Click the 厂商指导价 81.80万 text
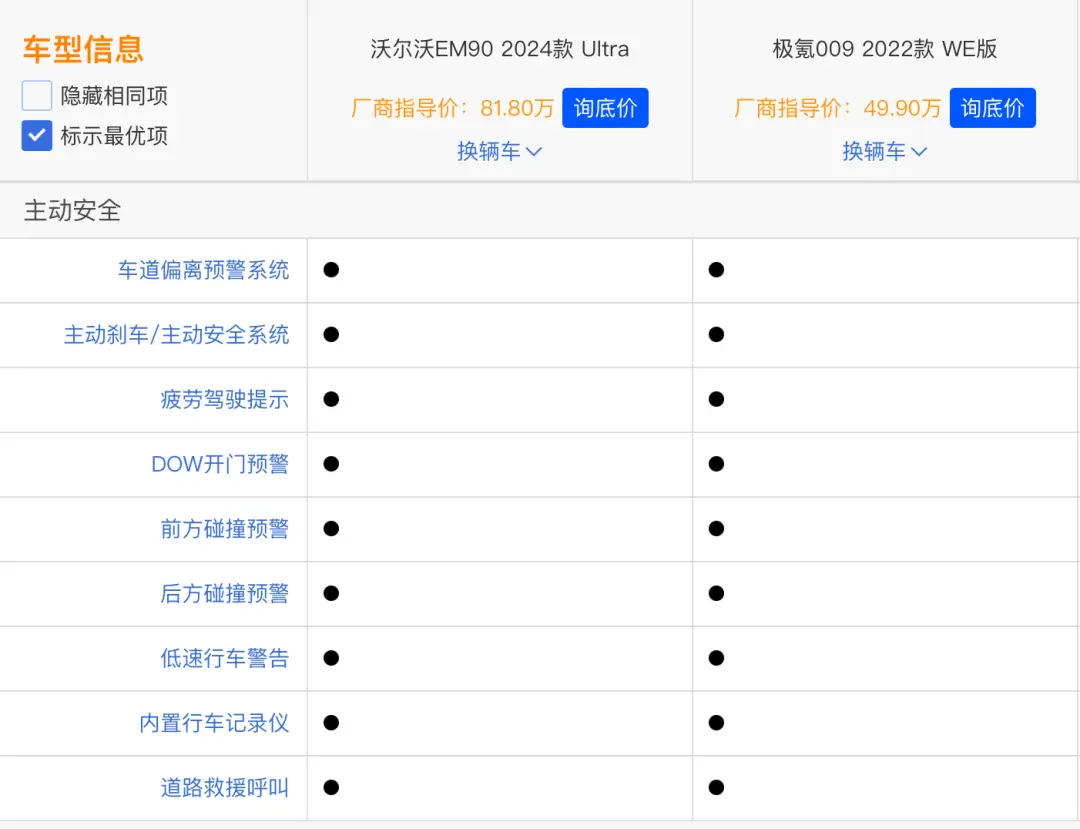Viewport: 1080px width, 829px height. (x=453, y=108)
